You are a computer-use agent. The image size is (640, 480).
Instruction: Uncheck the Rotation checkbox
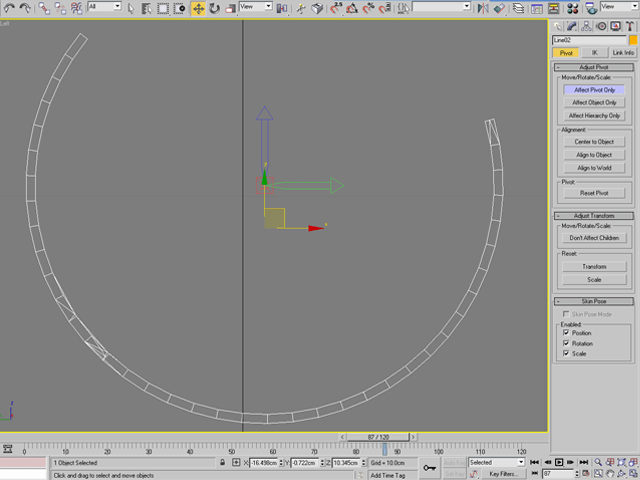click(x=566, y=343)
